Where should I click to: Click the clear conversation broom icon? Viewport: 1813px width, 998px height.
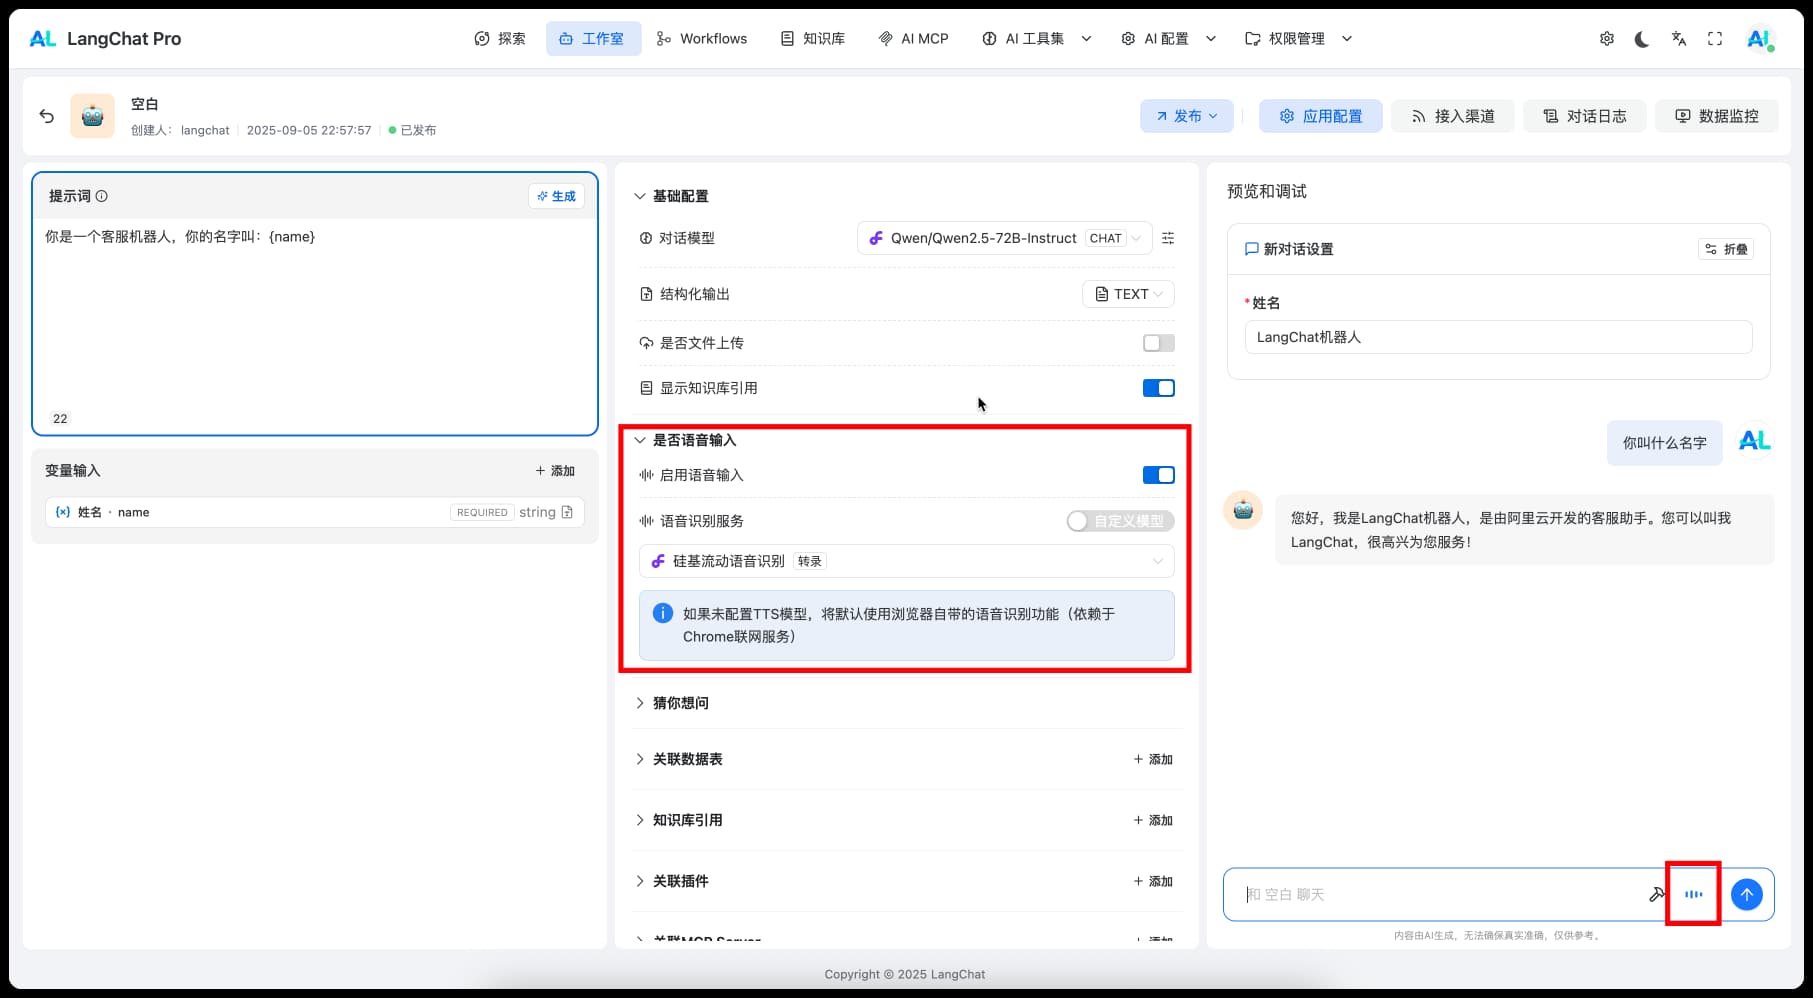(1656, 894)
